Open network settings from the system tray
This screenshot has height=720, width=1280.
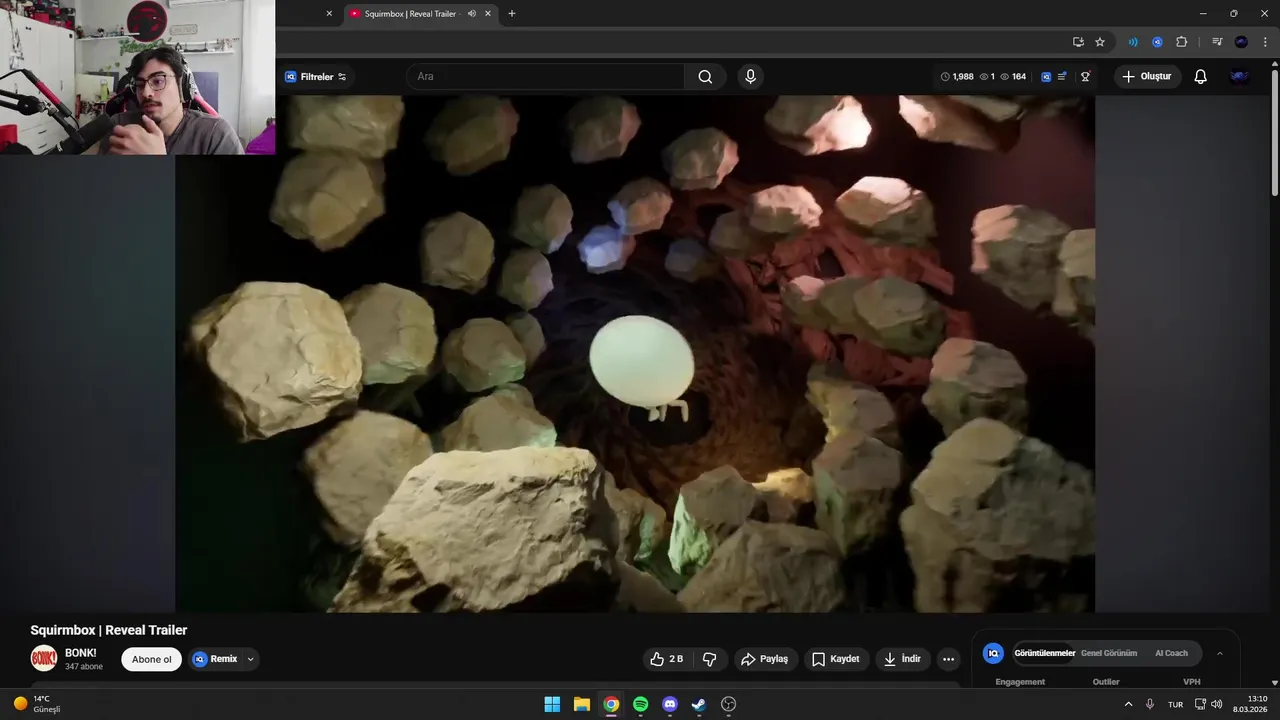click(1201, 704)
